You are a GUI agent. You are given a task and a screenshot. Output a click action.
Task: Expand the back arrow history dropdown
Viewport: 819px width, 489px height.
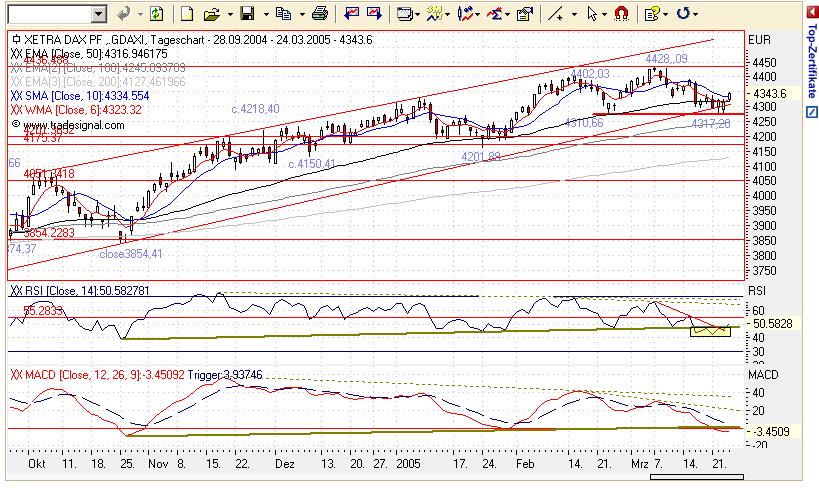pos(140,14)
